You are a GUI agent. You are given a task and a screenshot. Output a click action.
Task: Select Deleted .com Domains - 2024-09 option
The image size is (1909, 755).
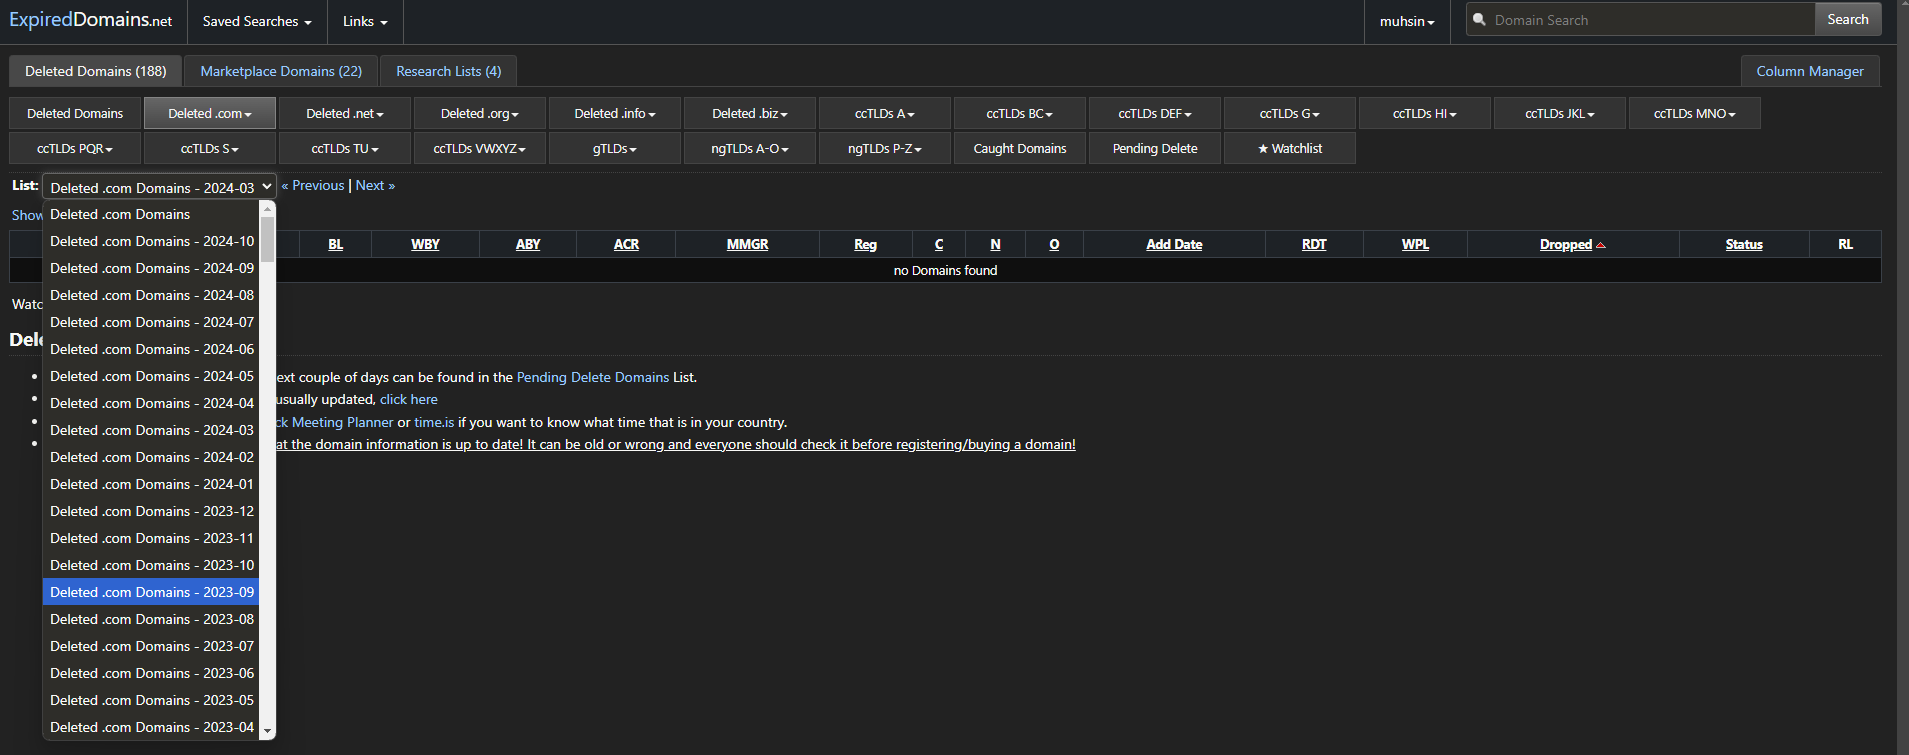tap(151, 268)
